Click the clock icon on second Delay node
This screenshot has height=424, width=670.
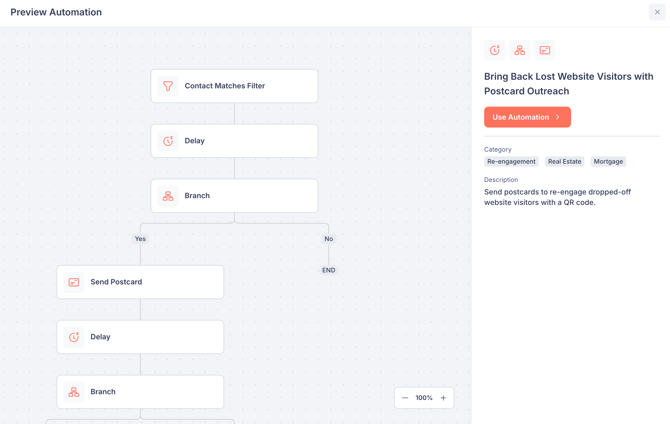[74, 337]
